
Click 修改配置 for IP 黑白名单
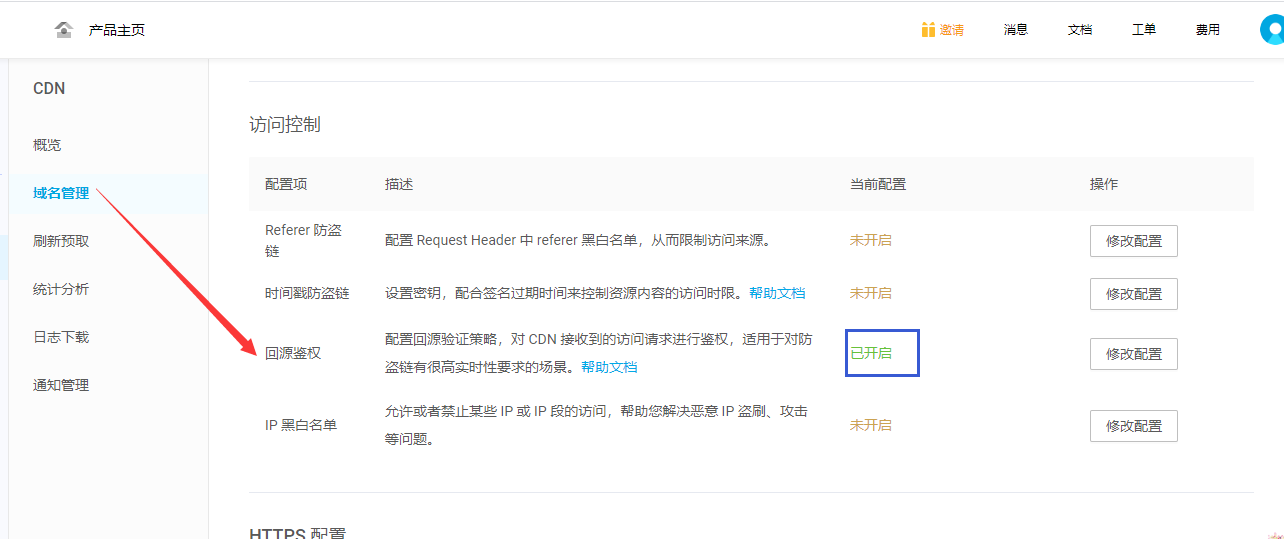pos(1133,426)
